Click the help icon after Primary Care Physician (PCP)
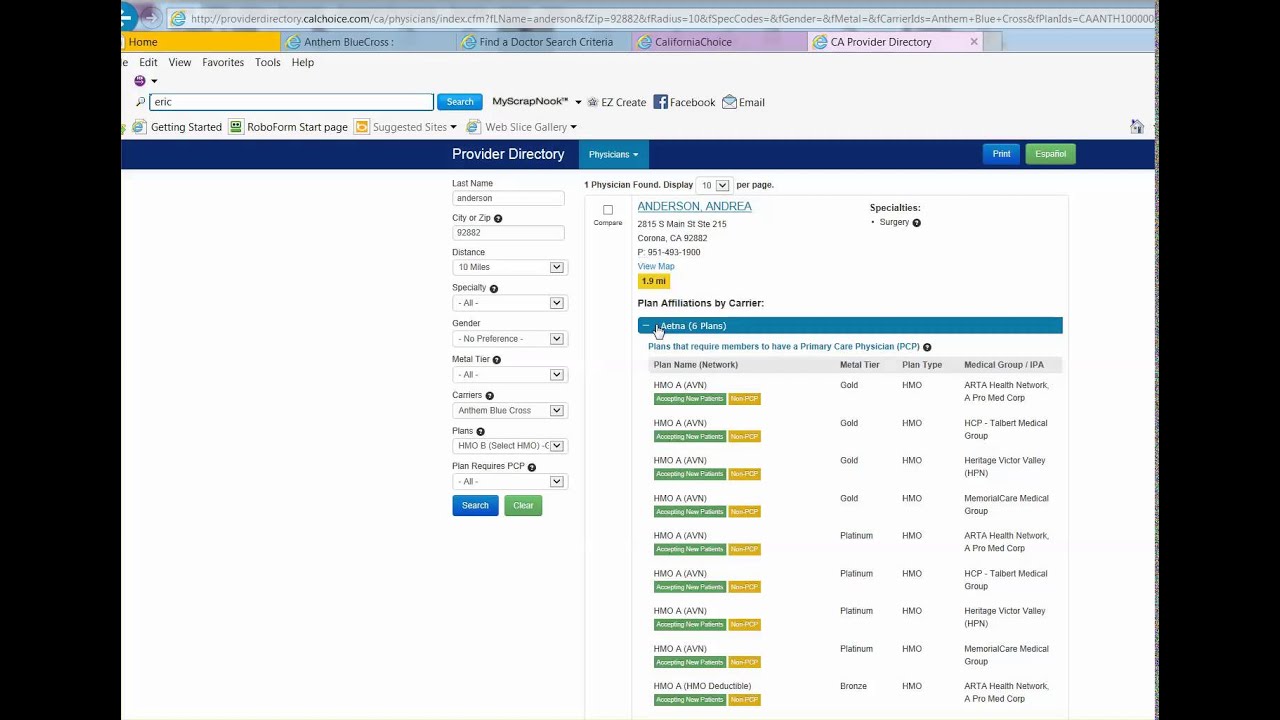 tap(927, 347)
